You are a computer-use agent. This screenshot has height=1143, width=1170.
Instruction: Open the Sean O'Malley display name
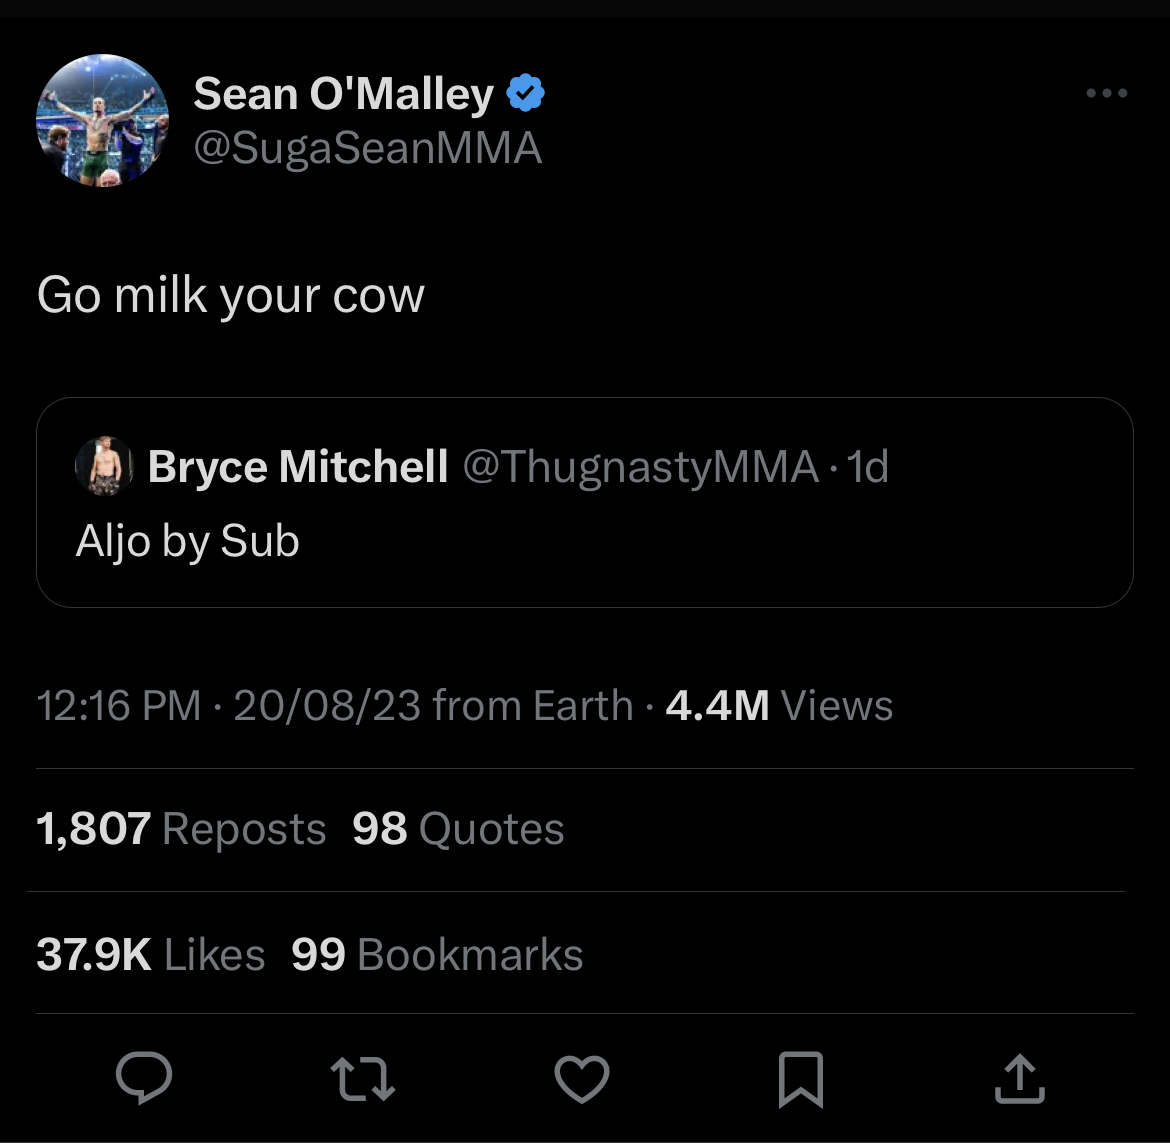[343, 94]
